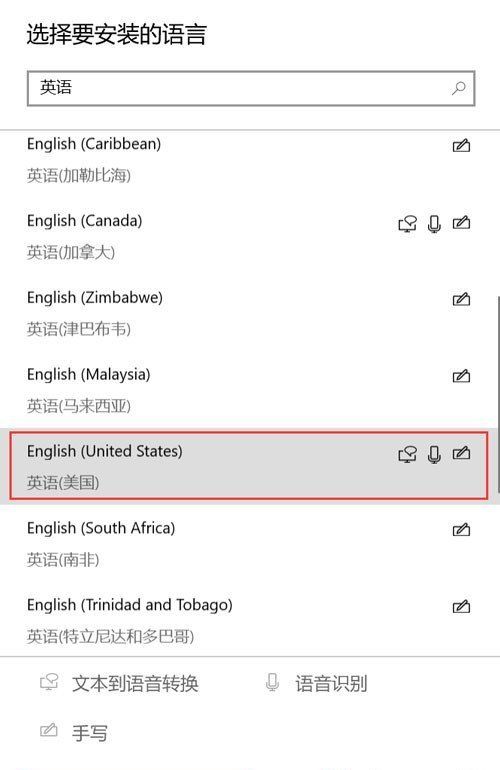The width and height of the screenshot is (500, 770).
Task: Click the language search input field
Action: (x=251, y=88)
